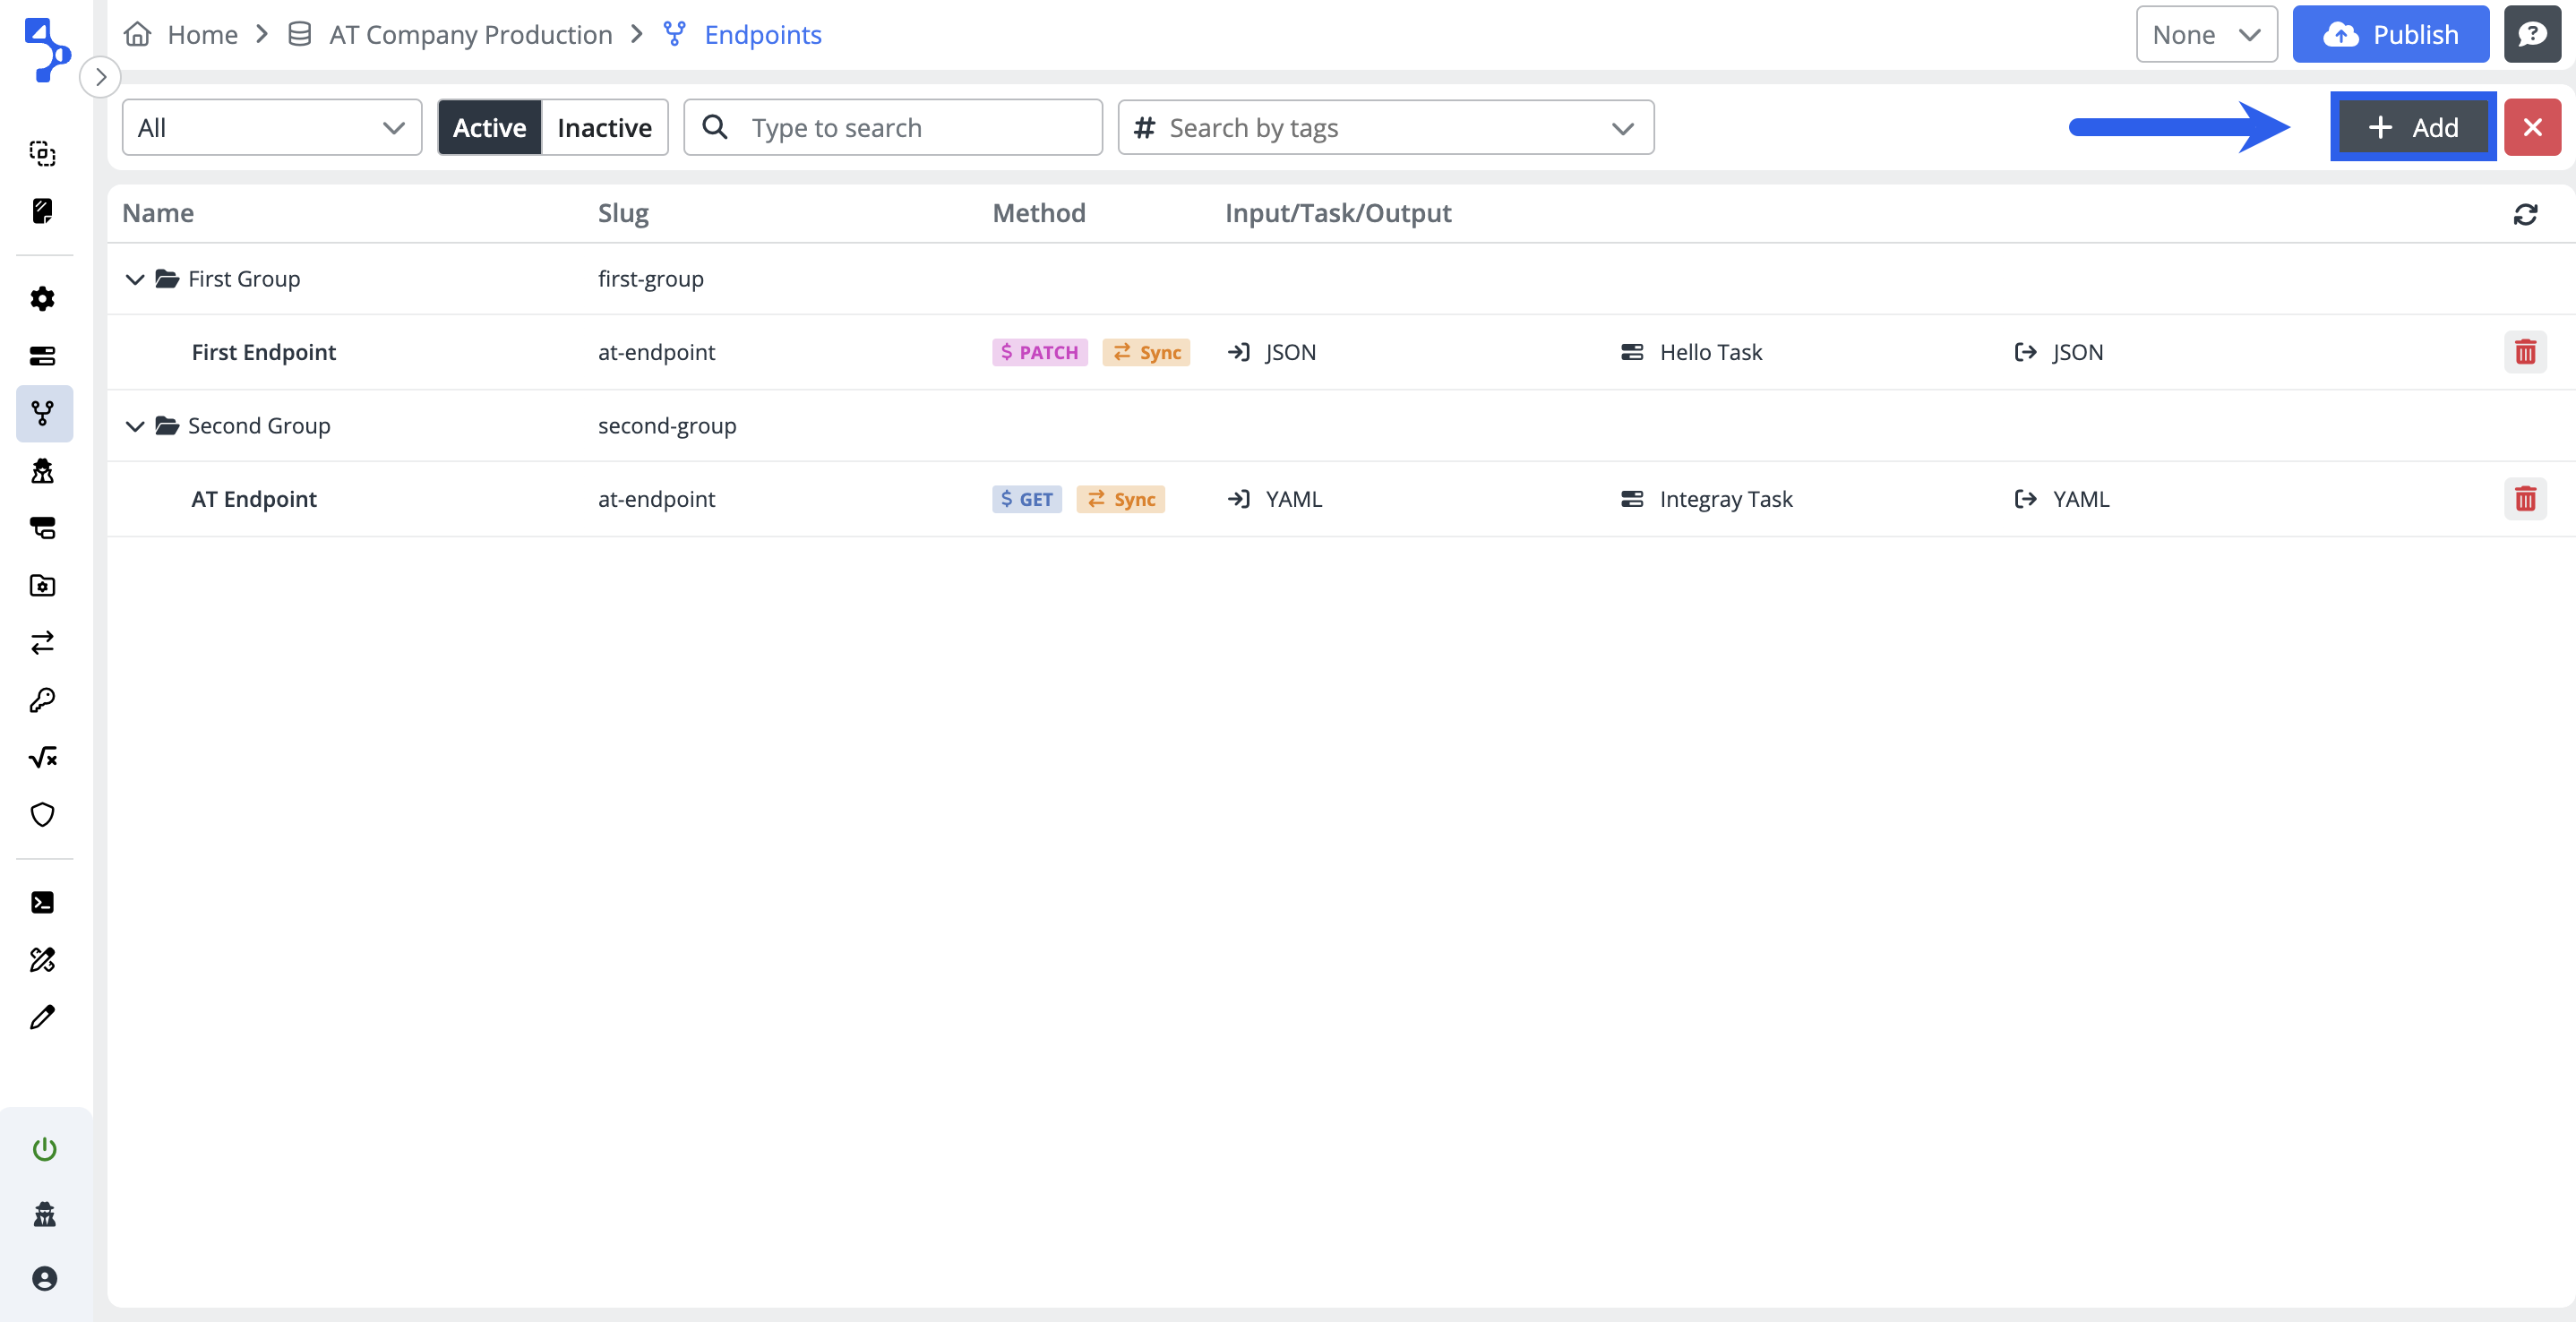Click the Publish button
2576x1322 pixels.
tap(2389, 35)
